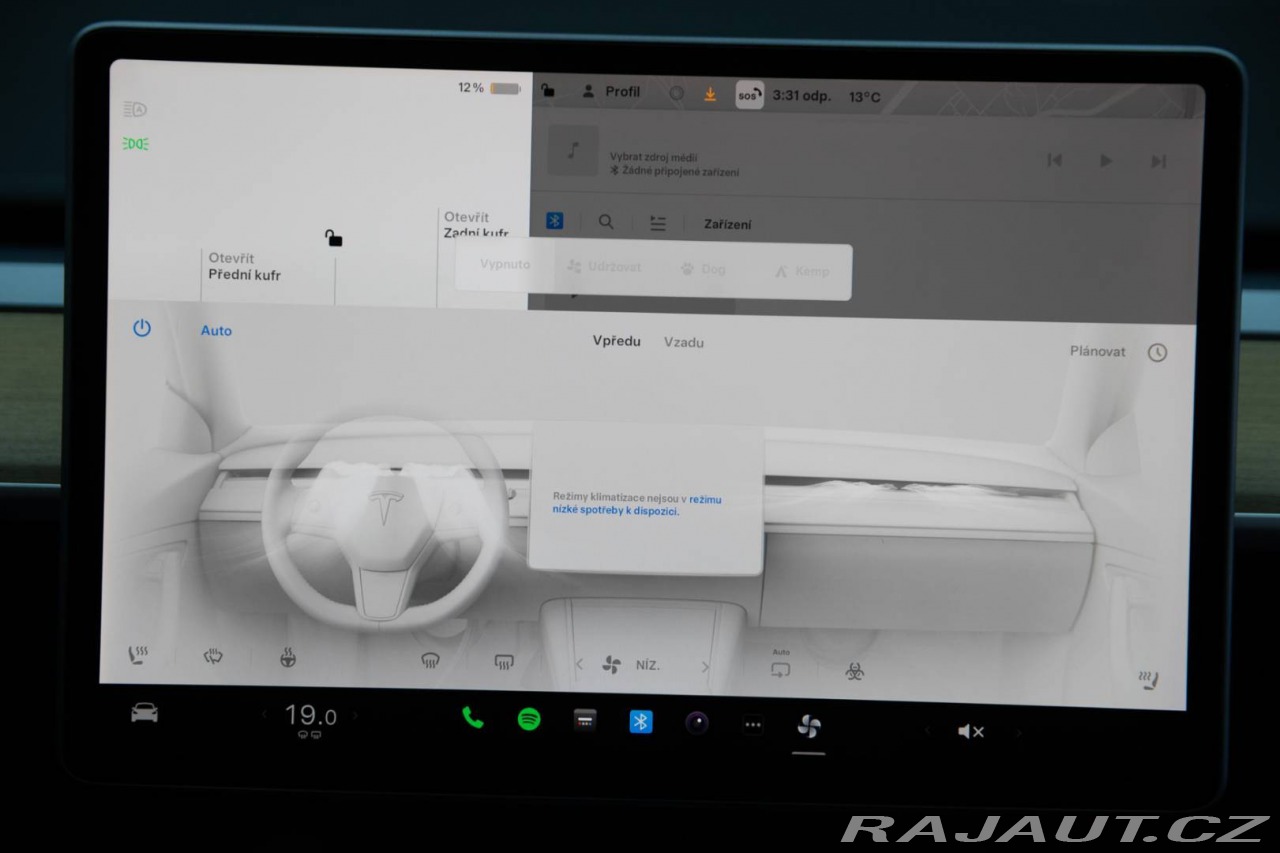The height and width of the screenshot is (853, 1280).
Task: Enable steering wheel heating
Action: click(x=288, y=658)
